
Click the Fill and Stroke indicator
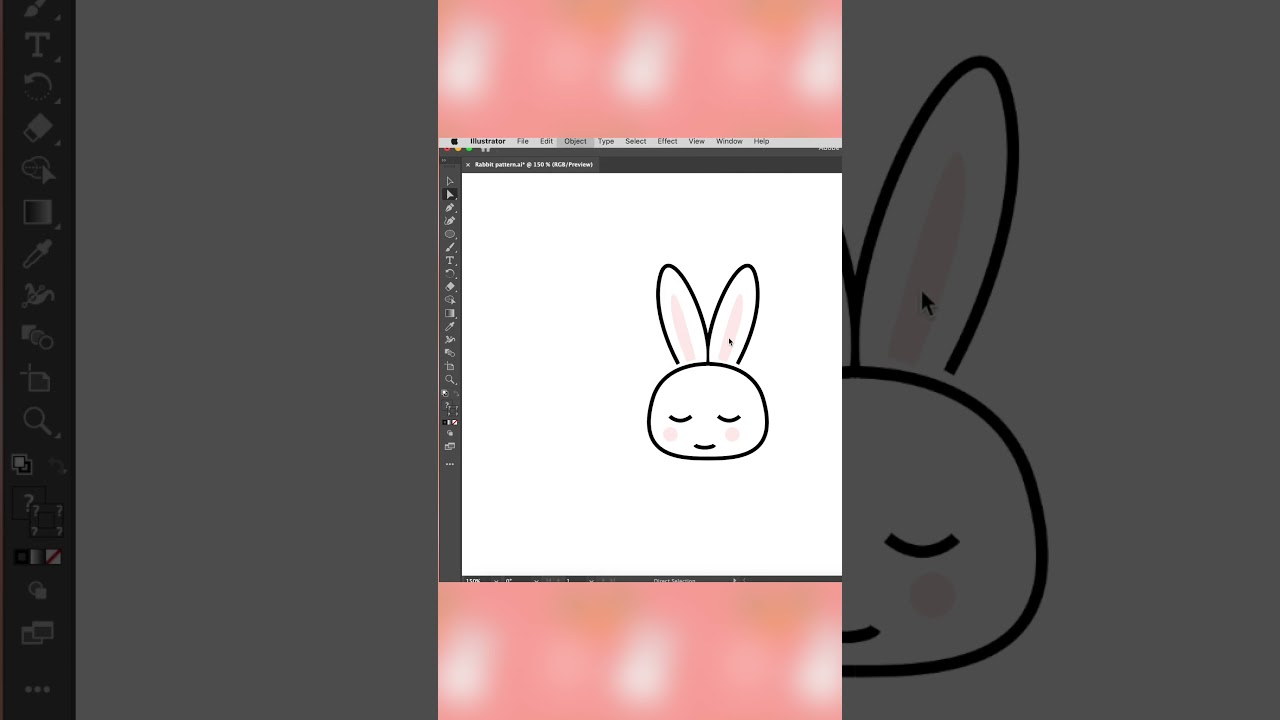click(x=450, y=408)
